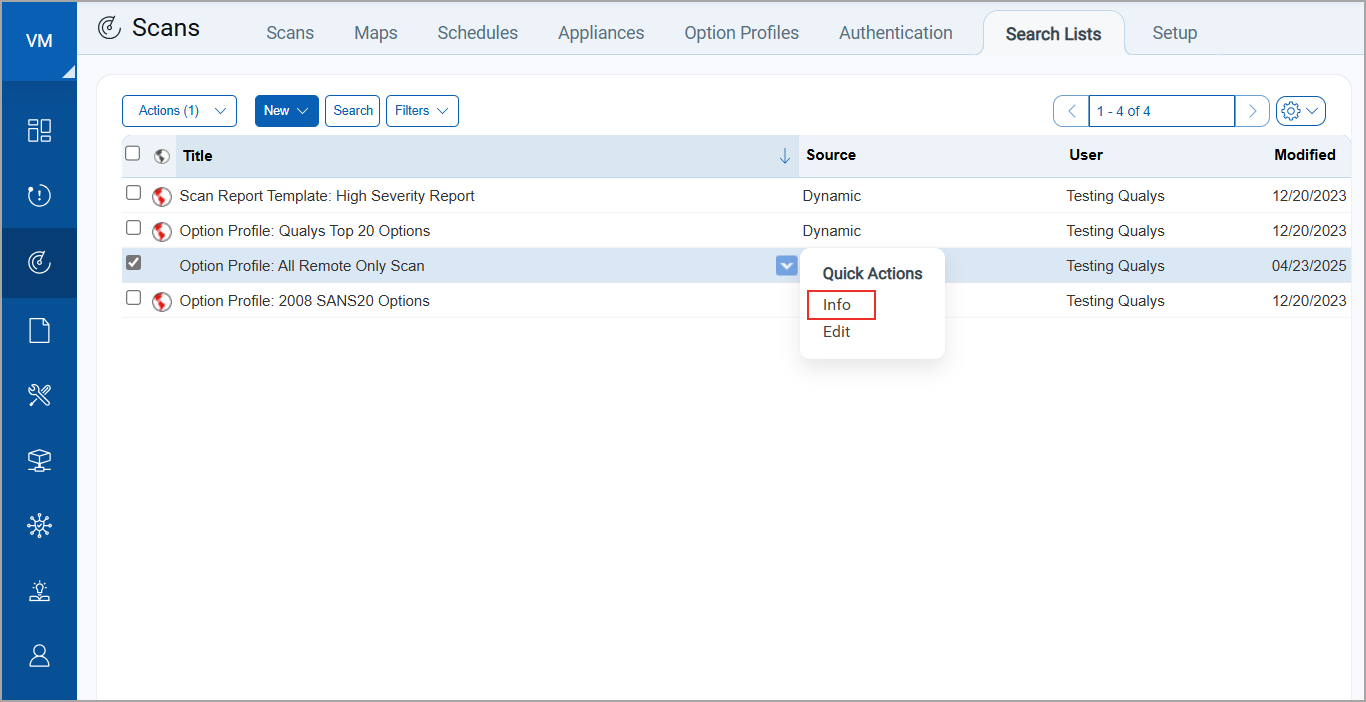The image size is (1366, 702).
Task: Go to the Option Profiles tab
Action: 742,33
